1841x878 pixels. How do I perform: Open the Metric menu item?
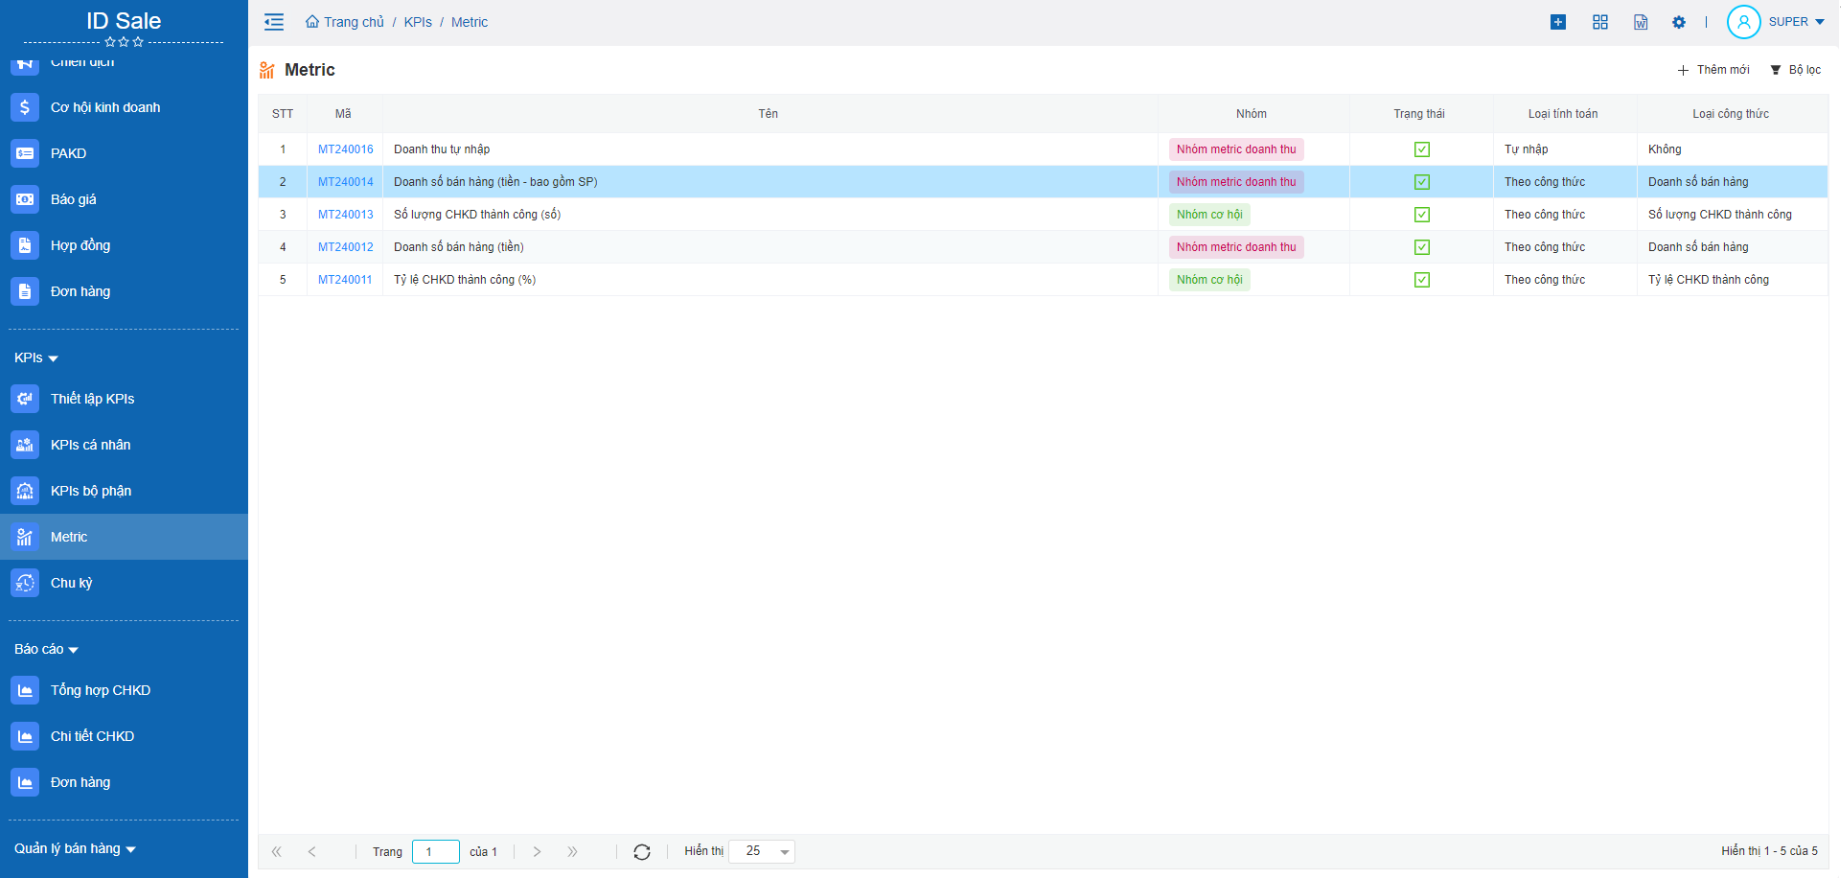pyautogui.click(x=124, y=537)
